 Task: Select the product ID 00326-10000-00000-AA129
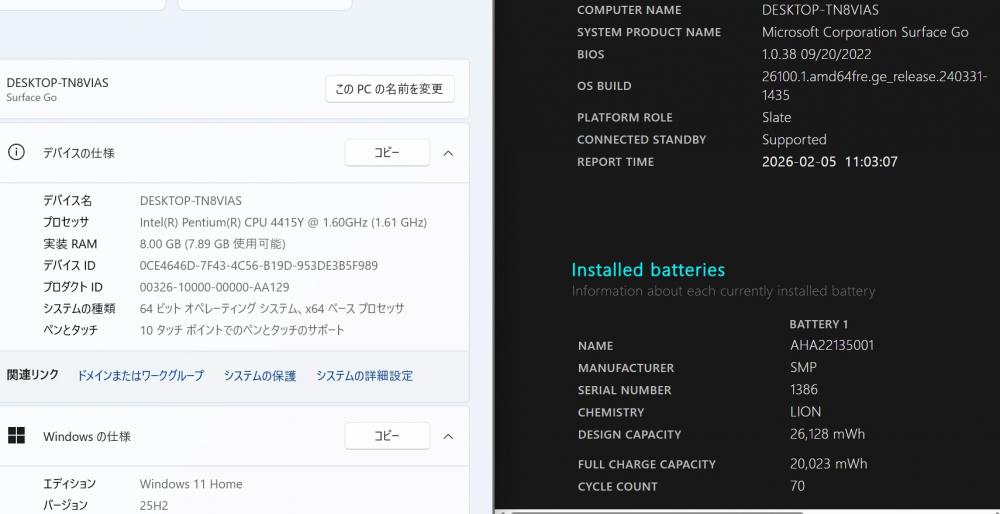point(214,287)
